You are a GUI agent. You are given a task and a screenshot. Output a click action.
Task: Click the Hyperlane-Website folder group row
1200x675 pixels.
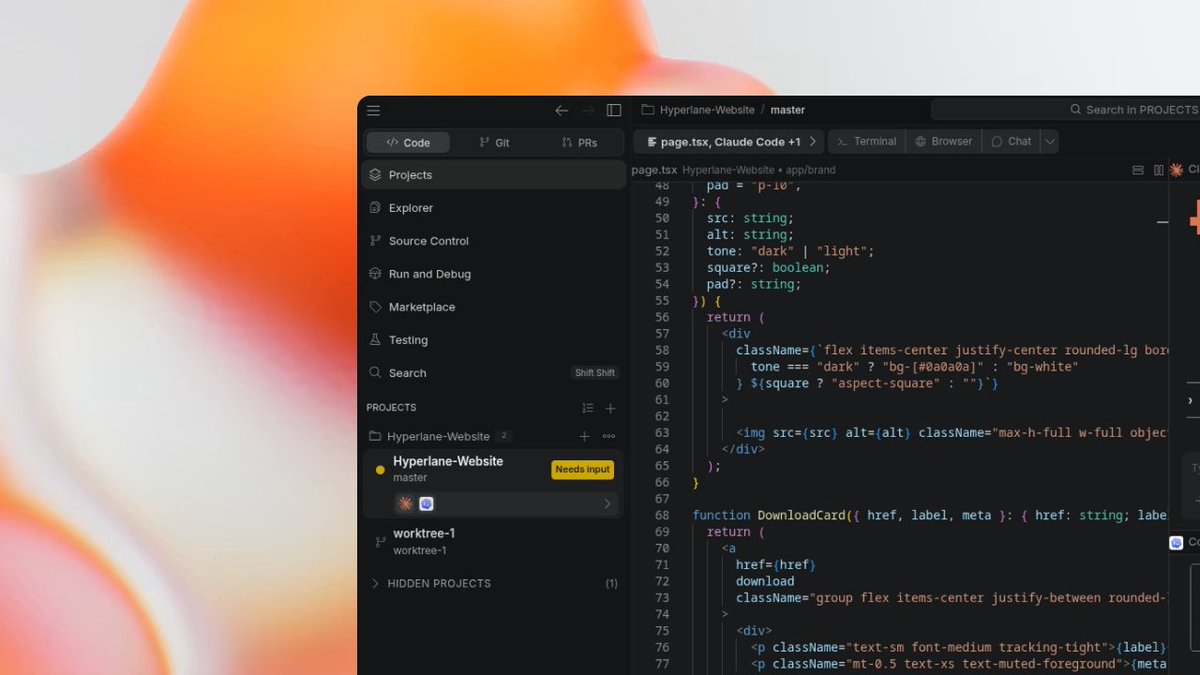(494, 436)
